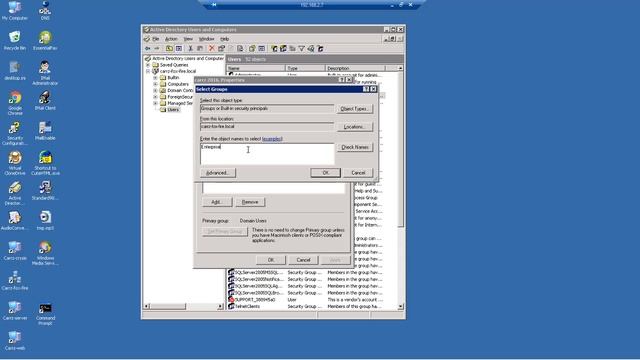The width and height of the screenshot is (640, 360).
Task: Click the Check Names button
Action: (355, 147)
